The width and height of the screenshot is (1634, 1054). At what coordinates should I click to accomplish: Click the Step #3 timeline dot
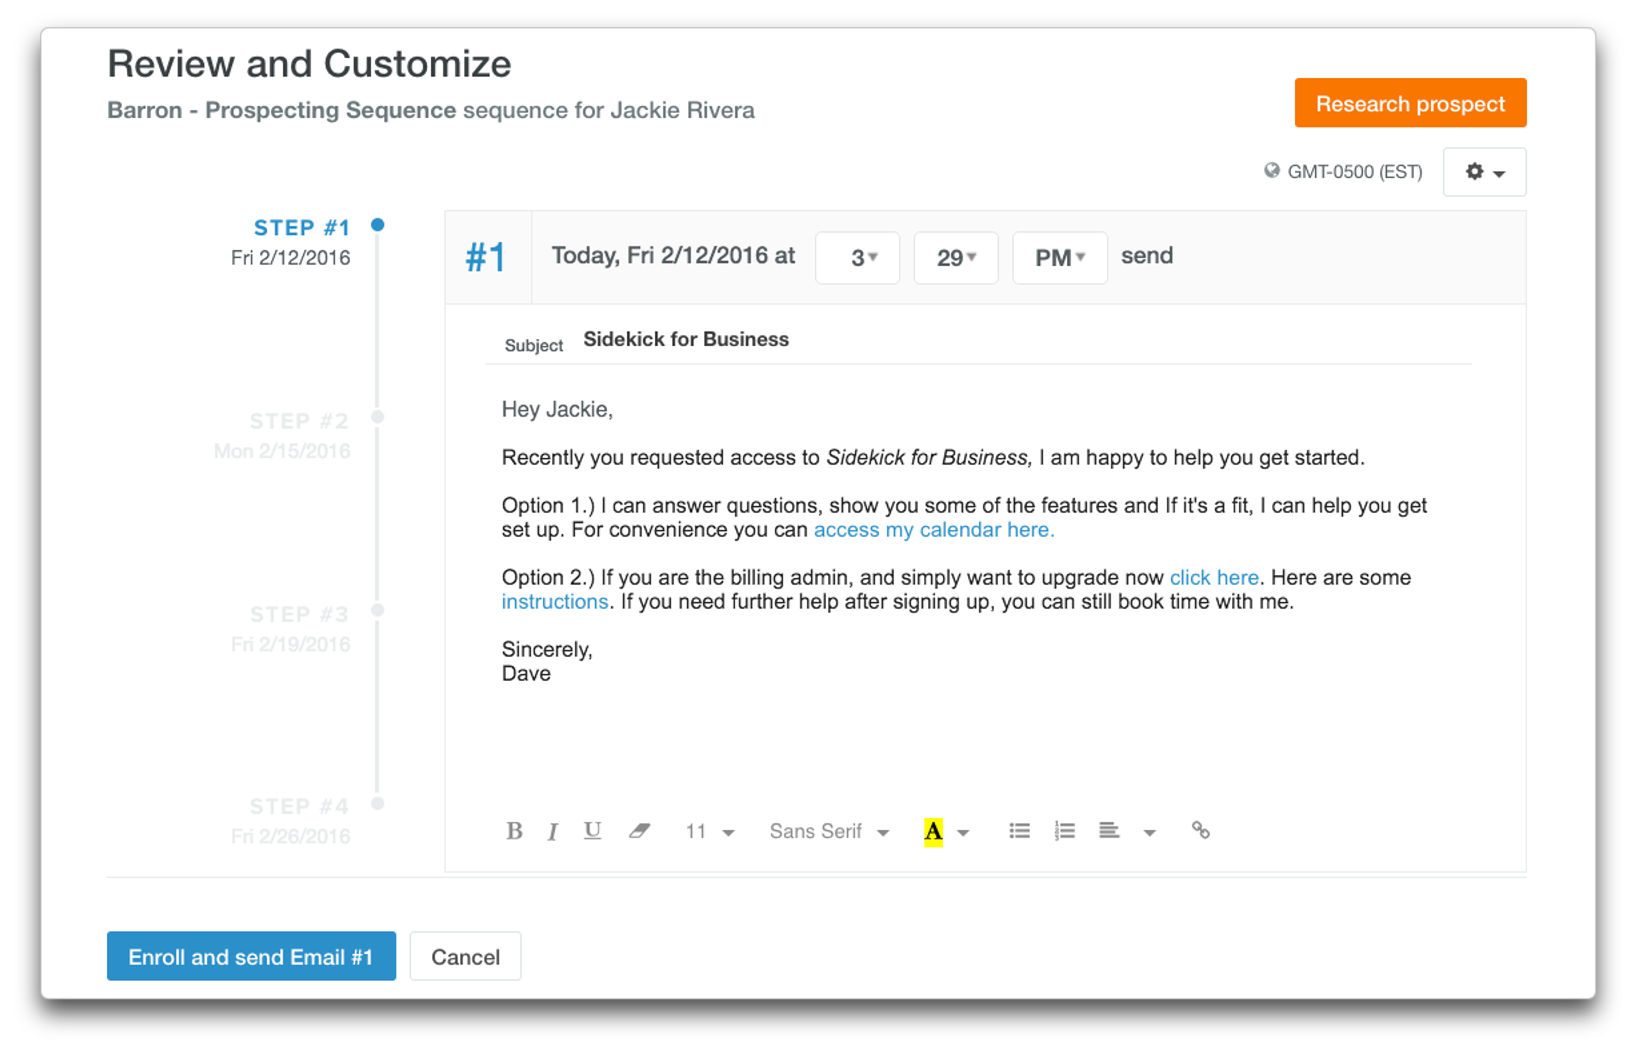[x=378, y=610]
